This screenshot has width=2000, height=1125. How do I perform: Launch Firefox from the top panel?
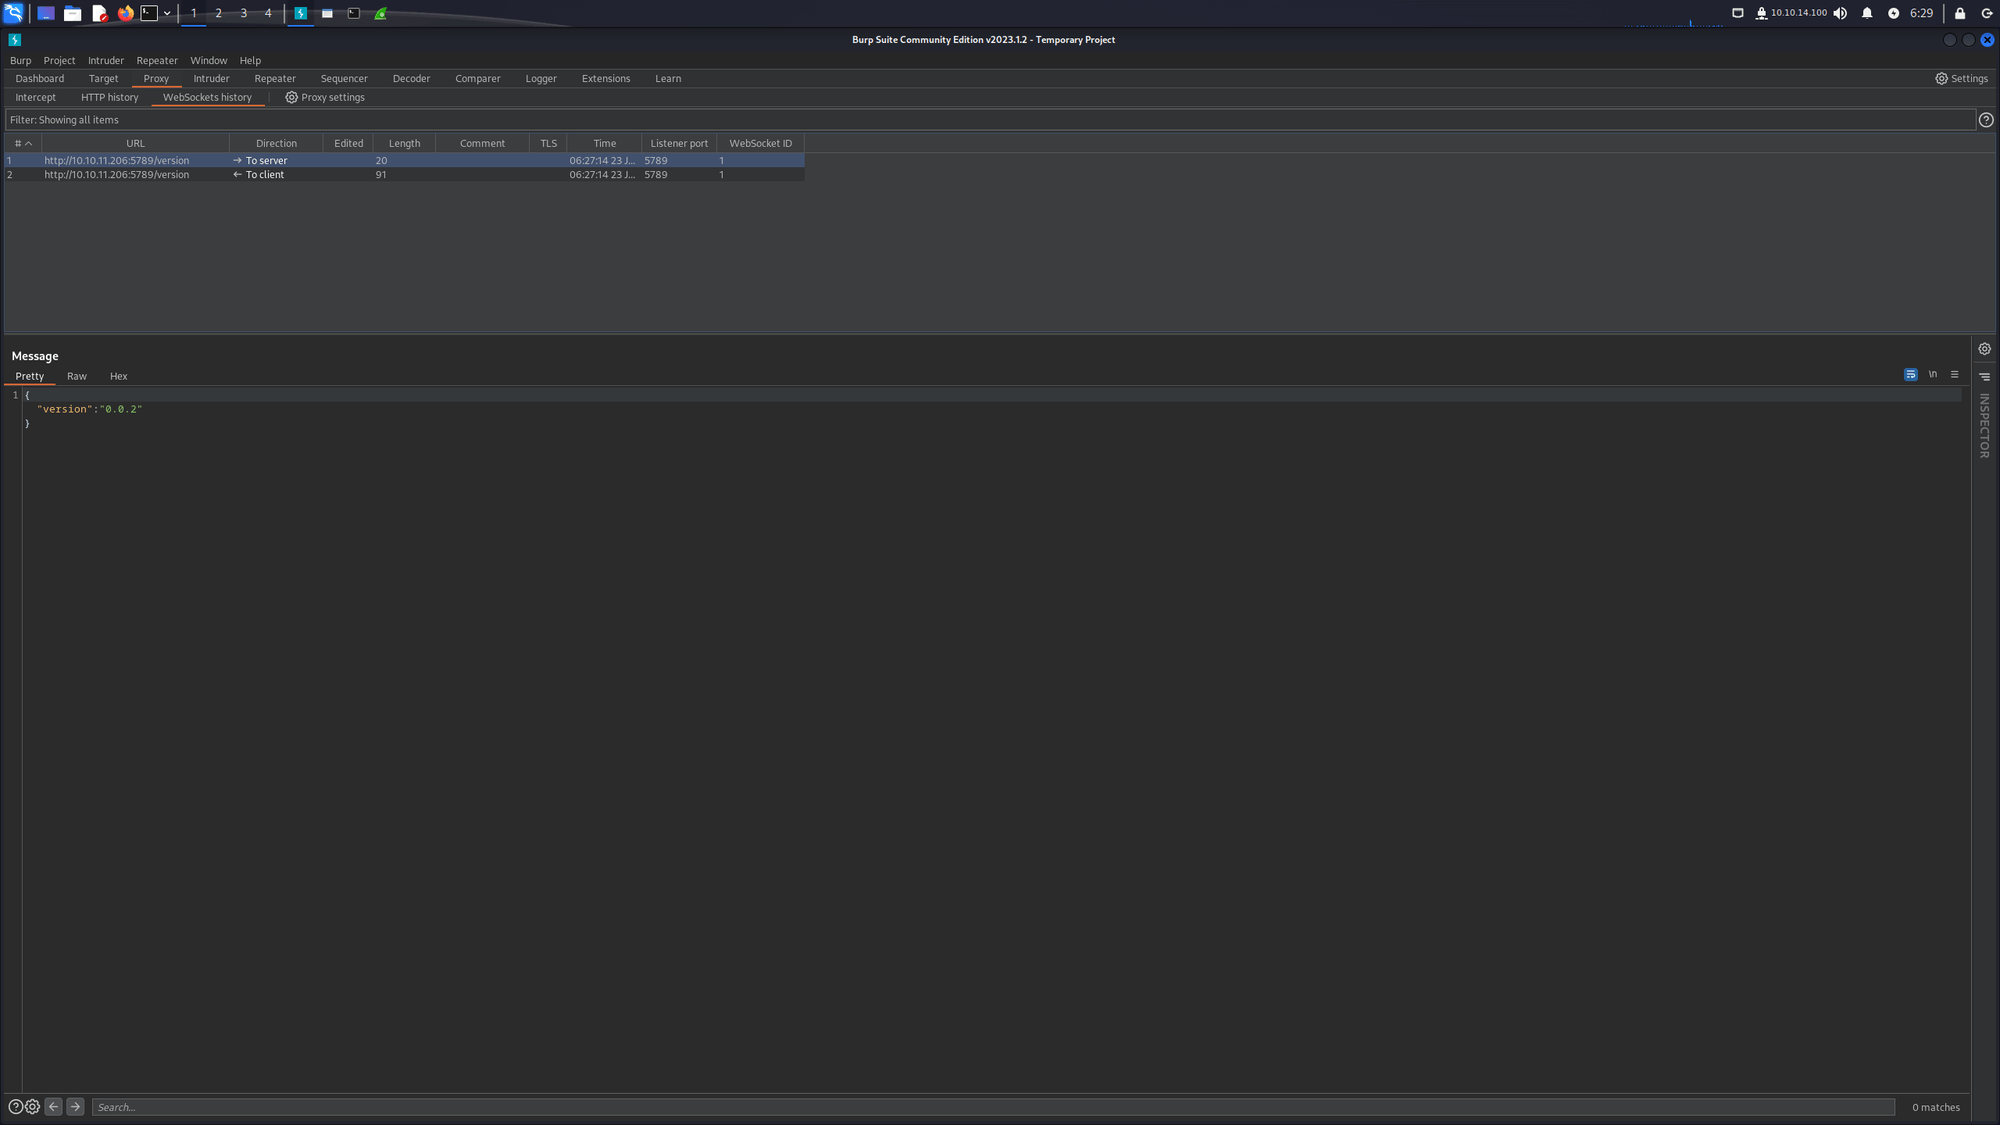(x=125, y=13)
